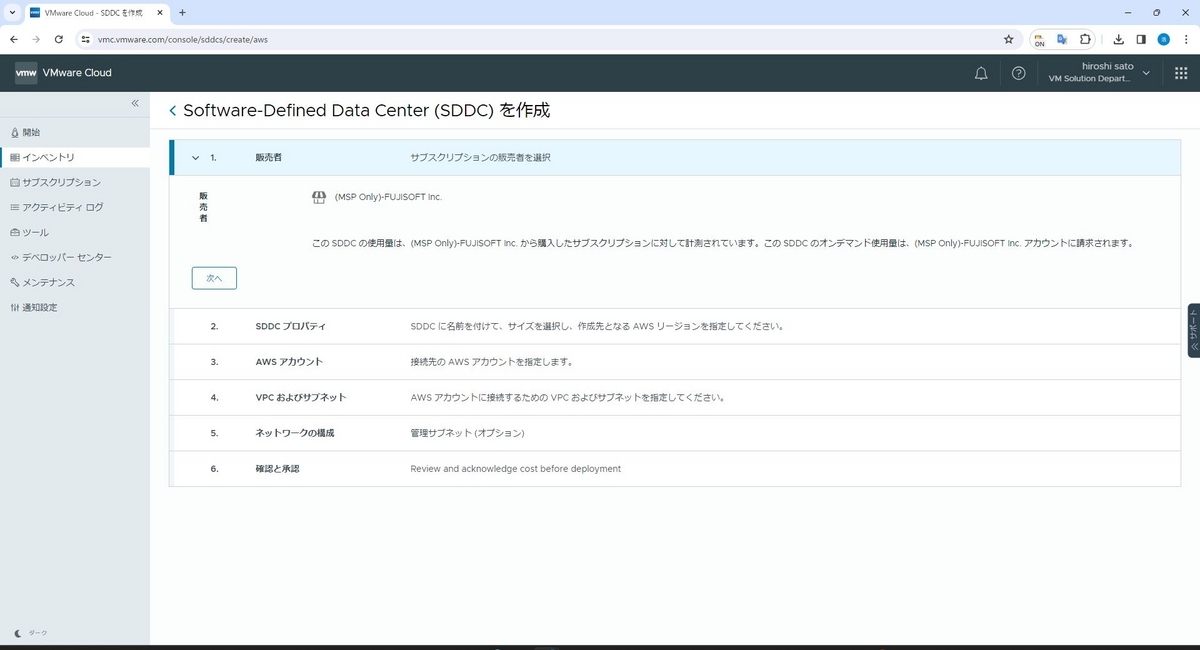1200x650 pixels.
Task: Expand step 3 AWS アカウント
Action: tap(675, 362)
